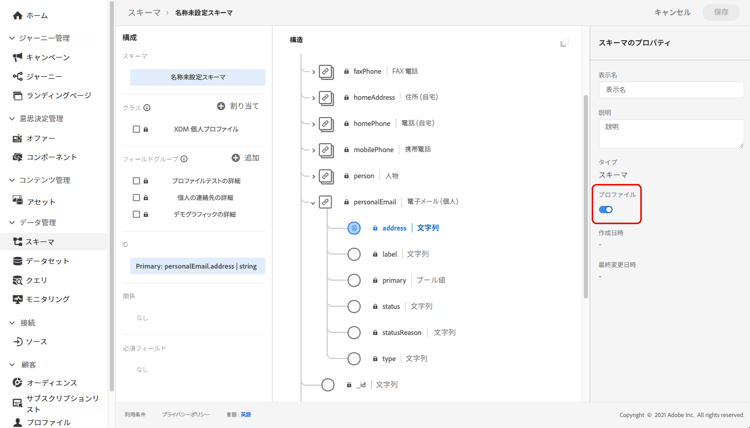Click the personalEmail object icon
This screenshot has width=750, height=428.
tap(325, 202)
